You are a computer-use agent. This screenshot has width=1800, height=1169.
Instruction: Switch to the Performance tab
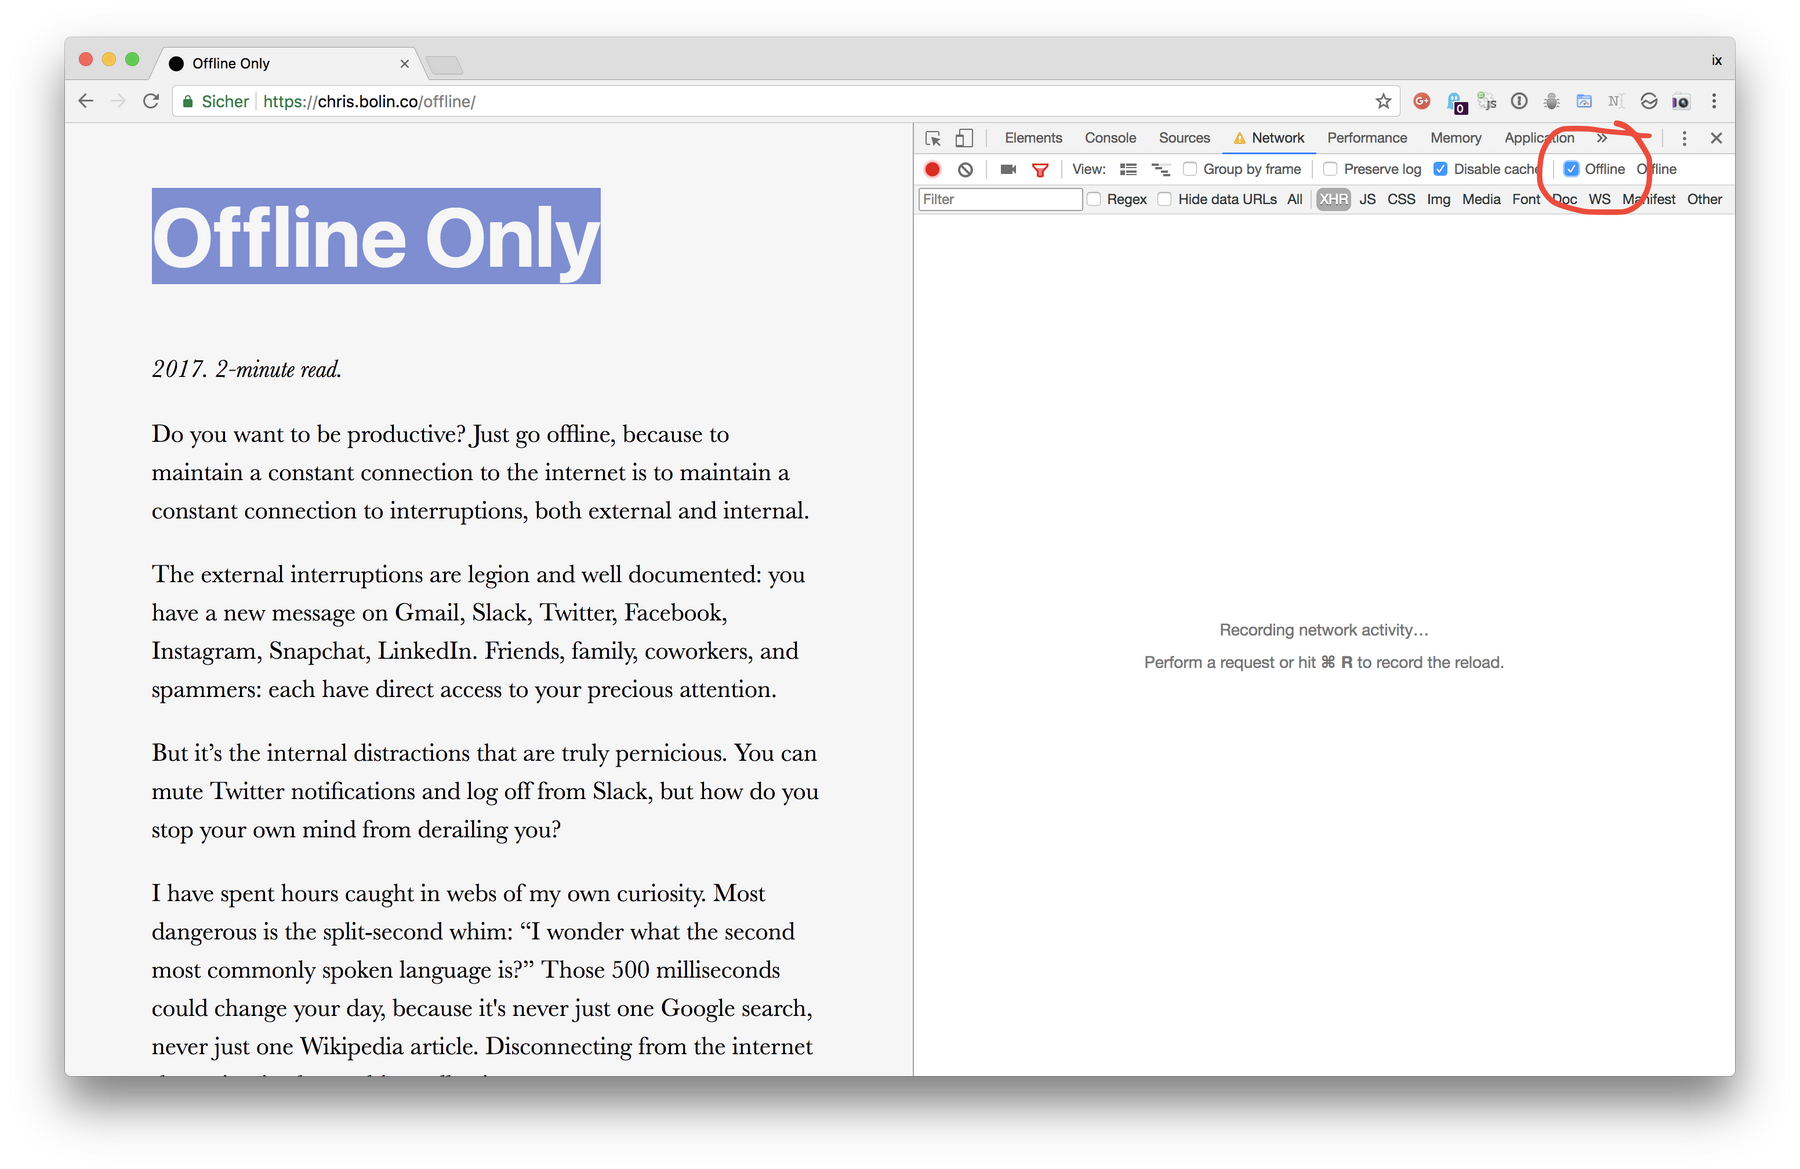click(x=1367, y=138)
